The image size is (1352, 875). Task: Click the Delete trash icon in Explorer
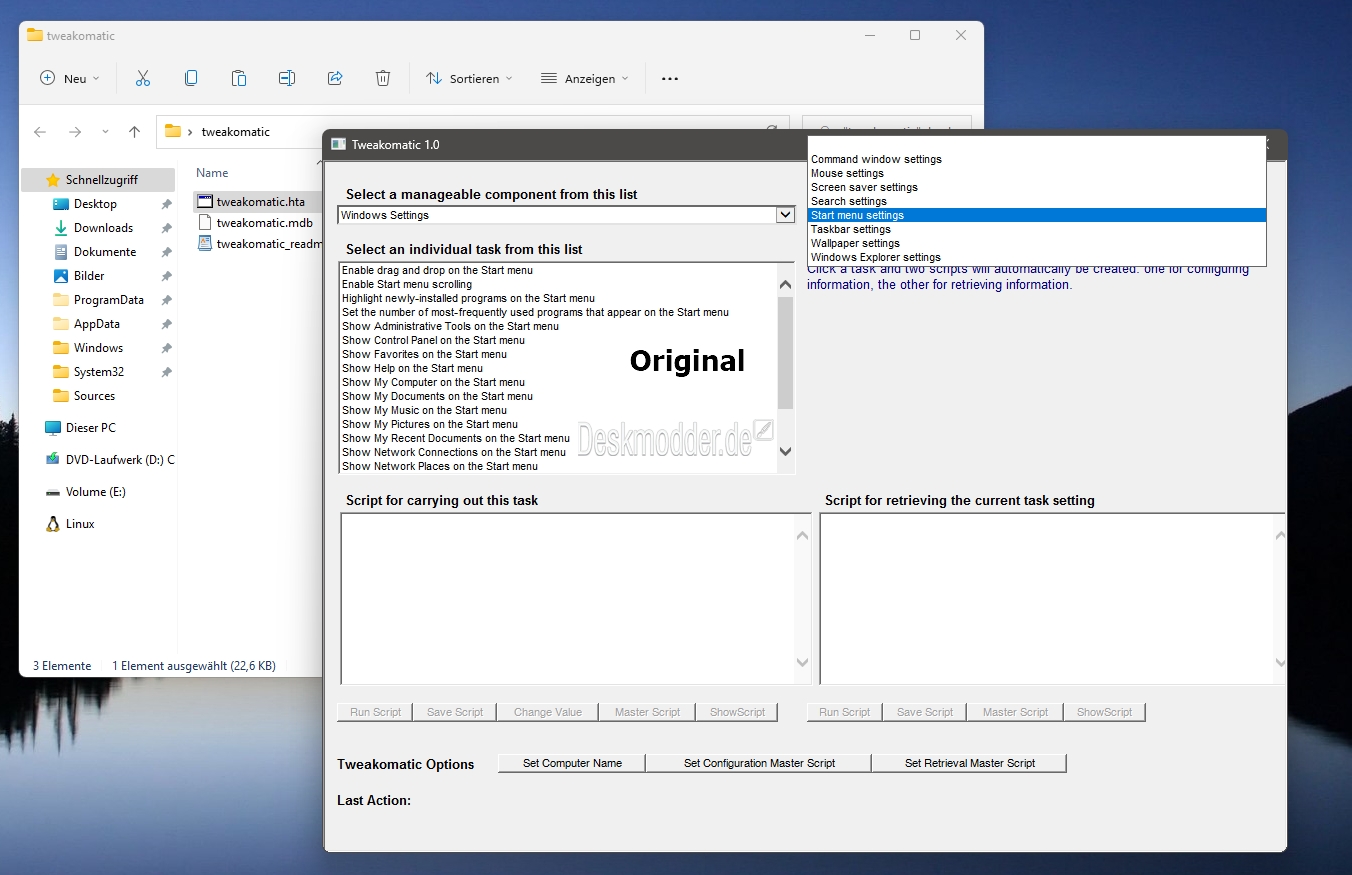click(x=383, y=78)
